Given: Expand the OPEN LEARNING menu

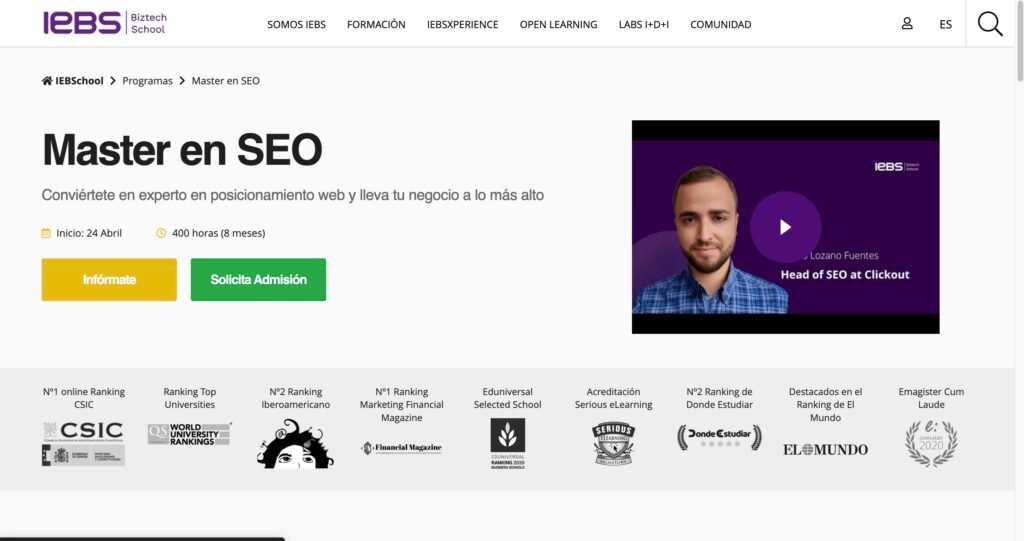Looking at the screenshot, I should tap(558, 24).
